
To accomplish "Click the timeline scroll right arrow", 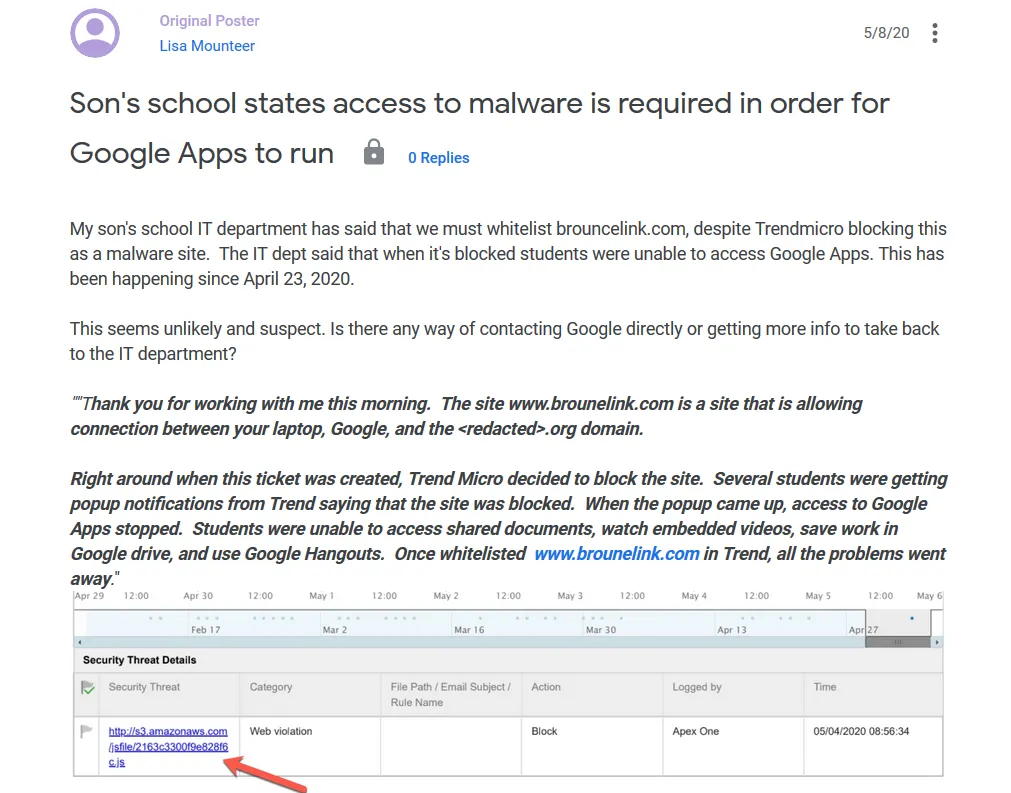I will point(937,642).
